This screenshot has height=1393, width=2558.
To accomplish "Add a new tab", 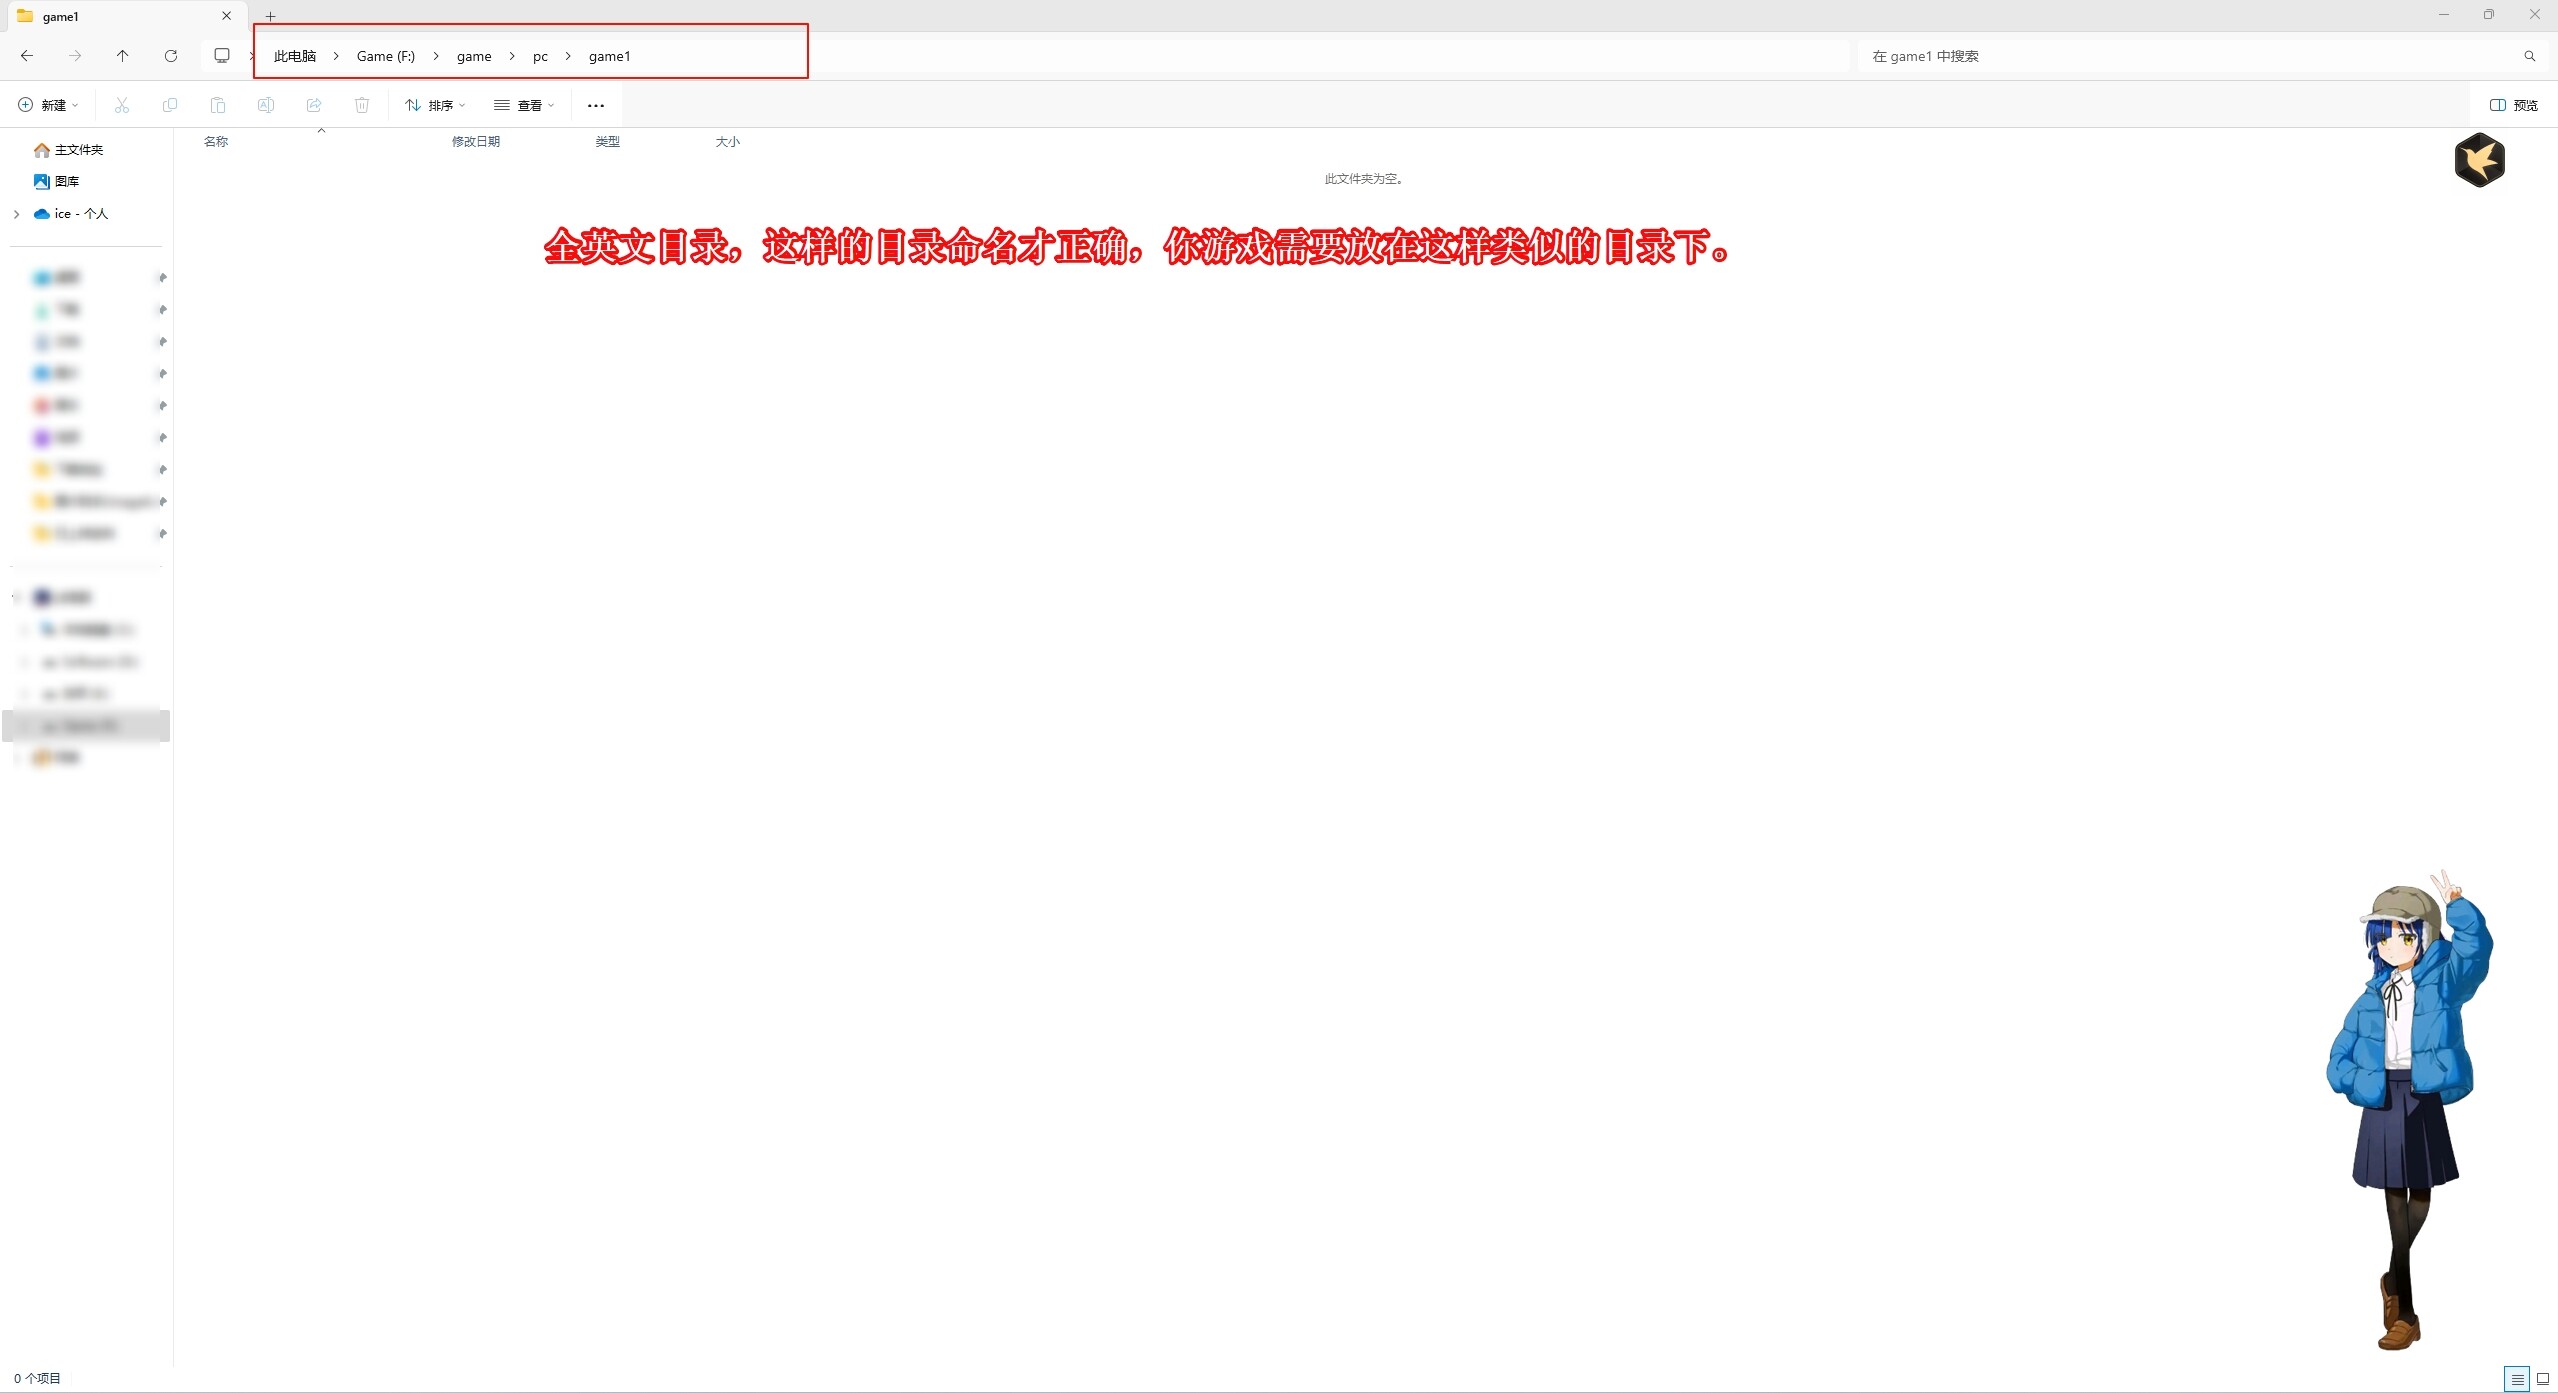I will (270, 16).
